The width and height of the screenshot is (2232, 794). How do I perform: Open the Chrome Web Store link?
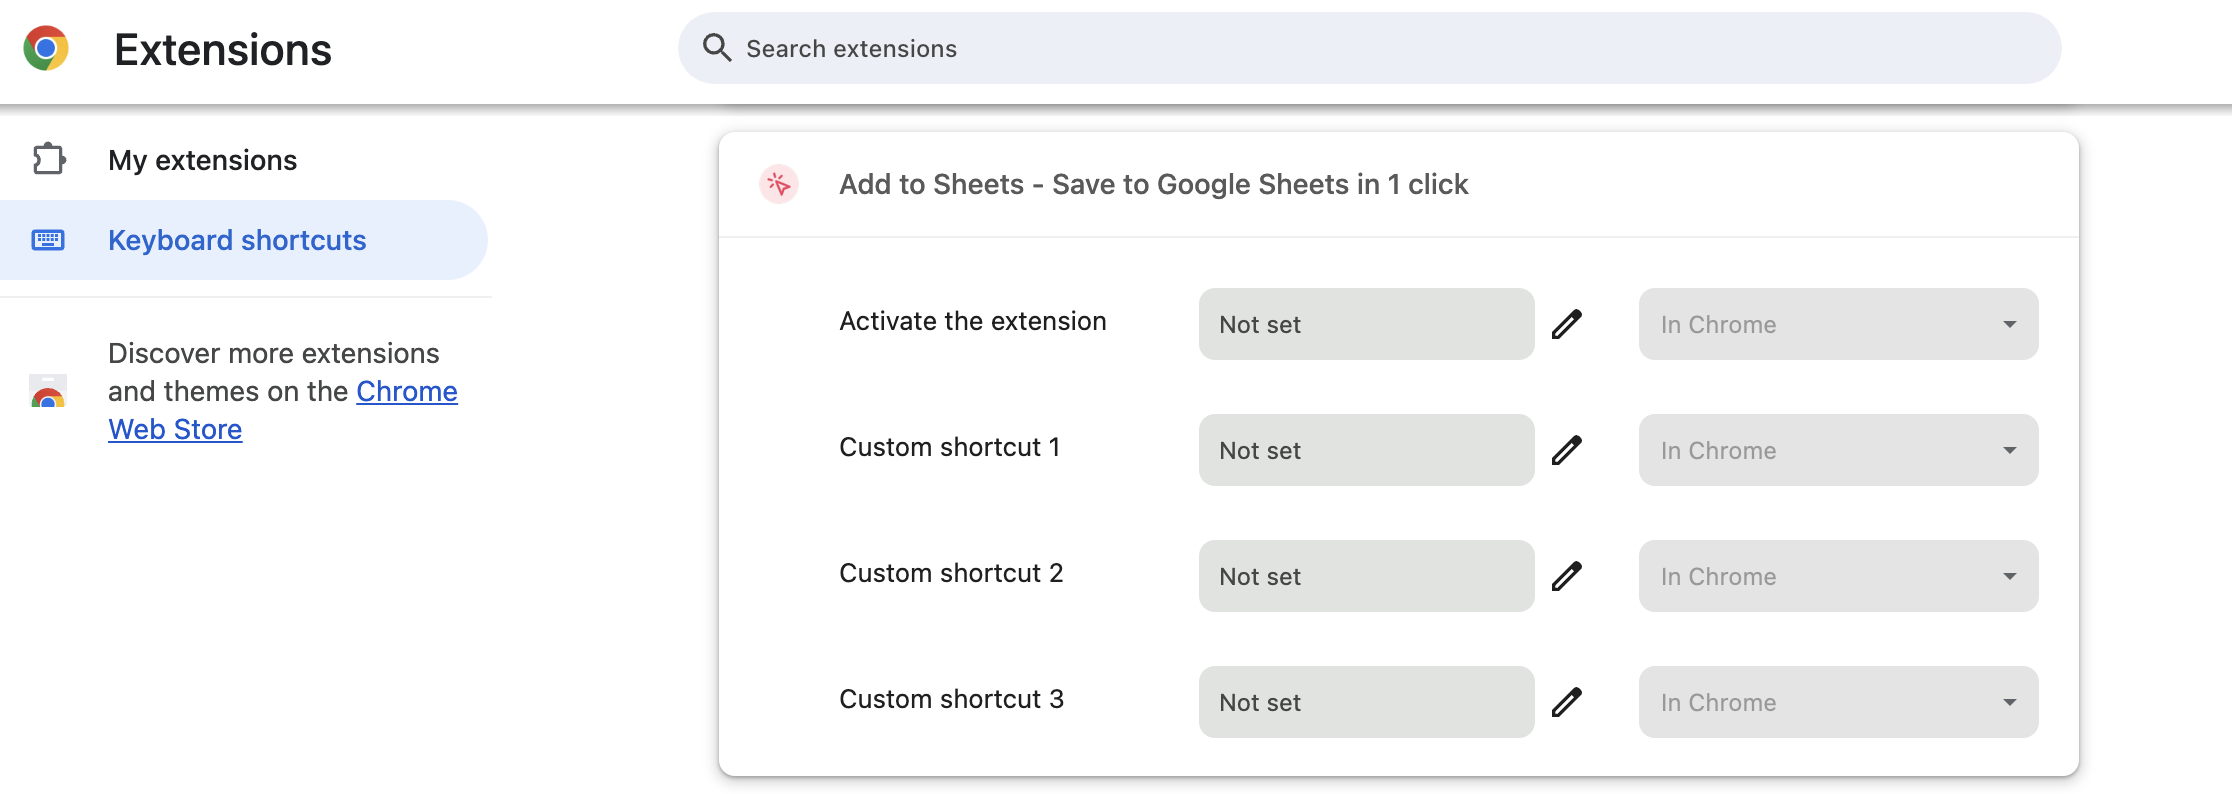(406, 391)
